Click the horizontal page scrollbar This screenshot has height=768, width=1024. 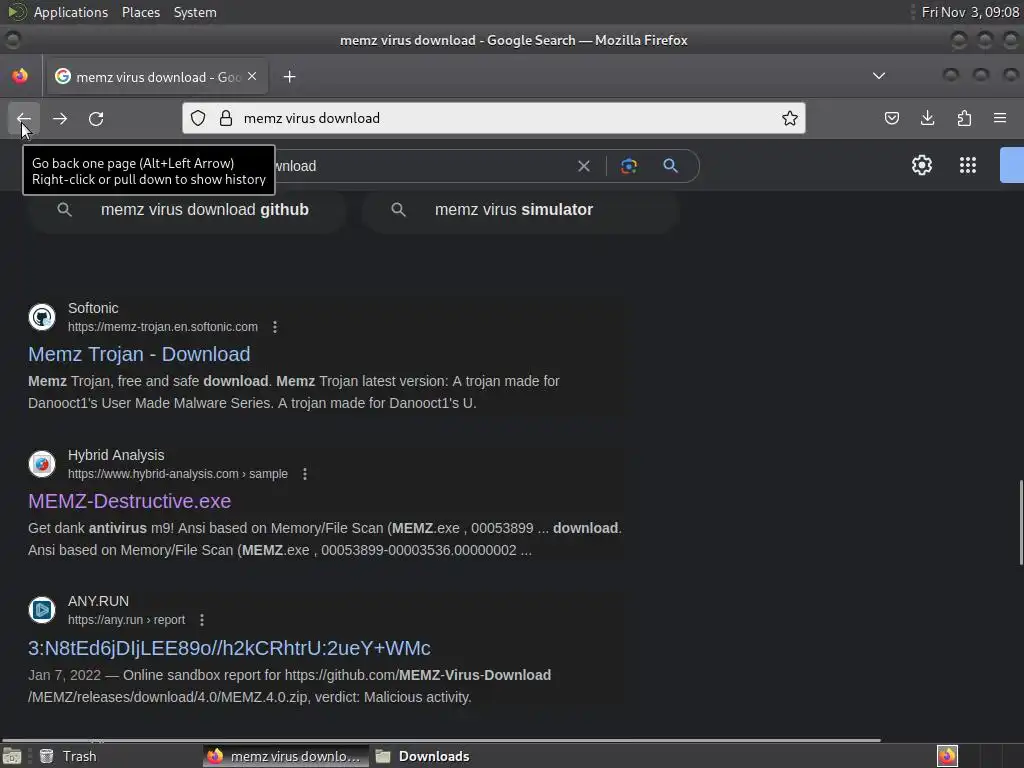tap(441, 741)
